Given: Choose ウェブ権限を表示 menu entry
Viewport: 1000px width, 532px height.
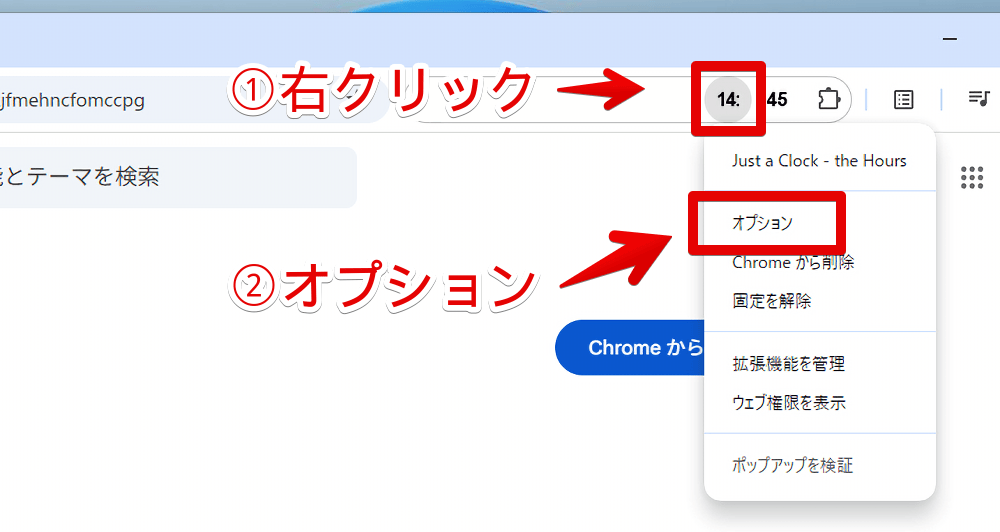Looking at the screenshot, I should (x=789, y=403).
